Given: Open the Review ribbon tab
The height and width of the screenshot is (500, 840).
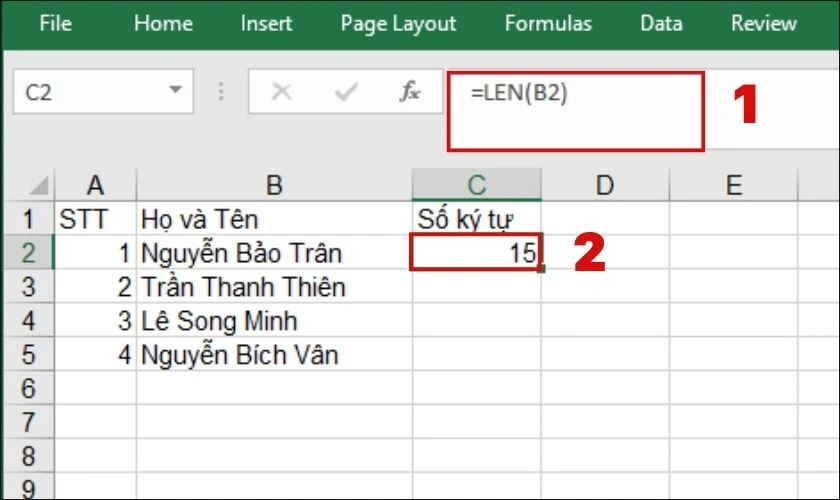Looking at the screenshot, I should 763,24.
